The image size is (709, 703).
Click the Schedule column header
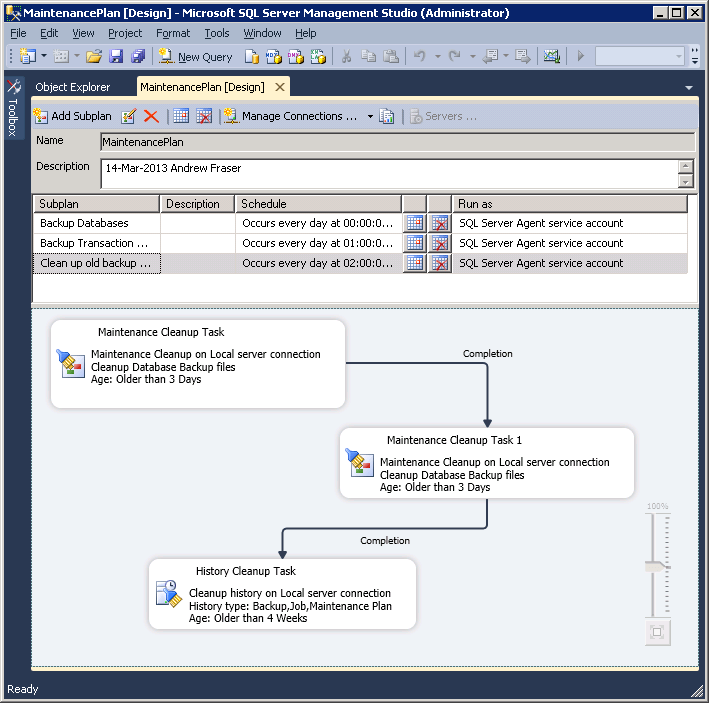[318, 204]
